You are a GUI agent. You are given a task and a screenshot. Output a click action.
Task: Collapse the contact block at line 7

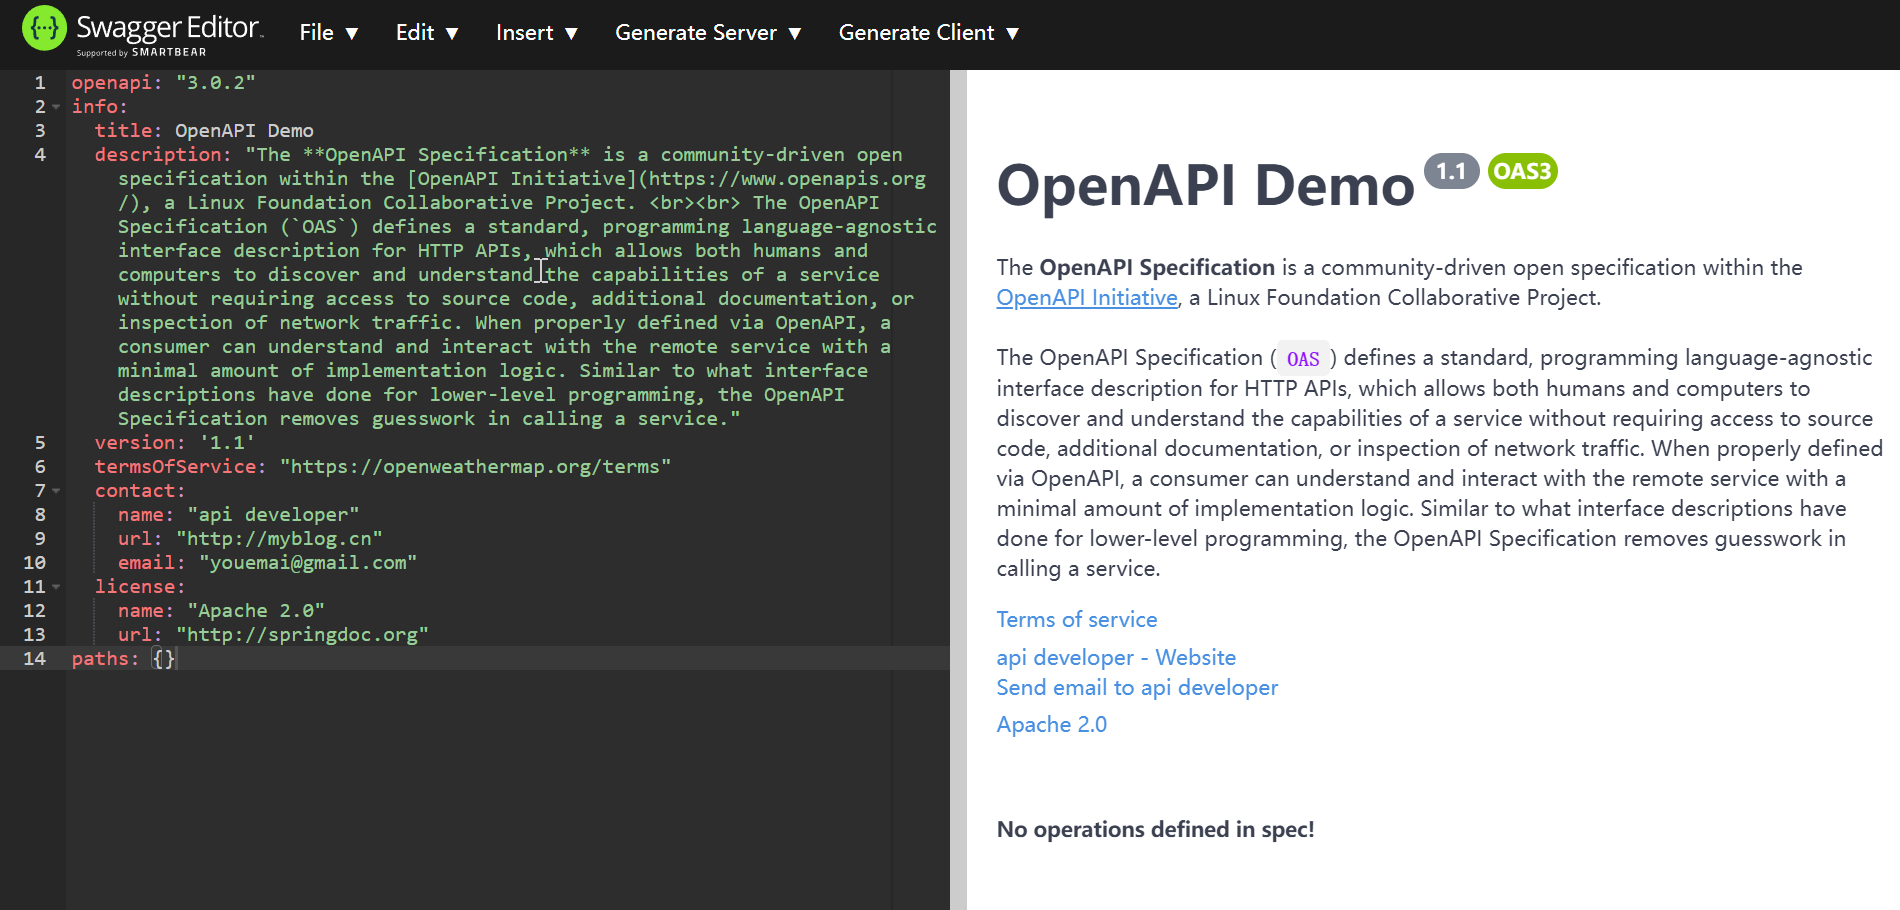point(56,491)
